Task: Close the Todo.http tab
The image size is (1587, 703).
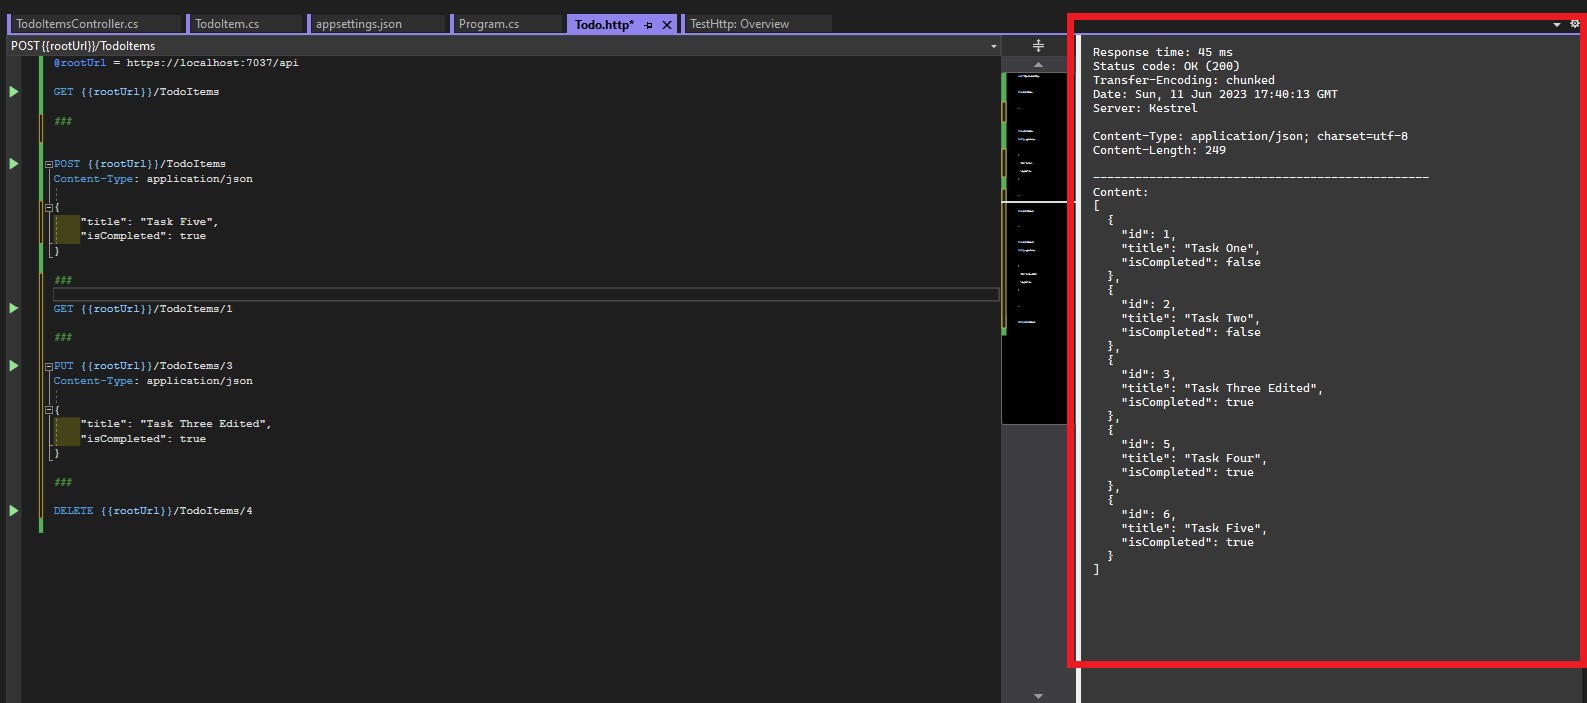Action: (667, 25)
